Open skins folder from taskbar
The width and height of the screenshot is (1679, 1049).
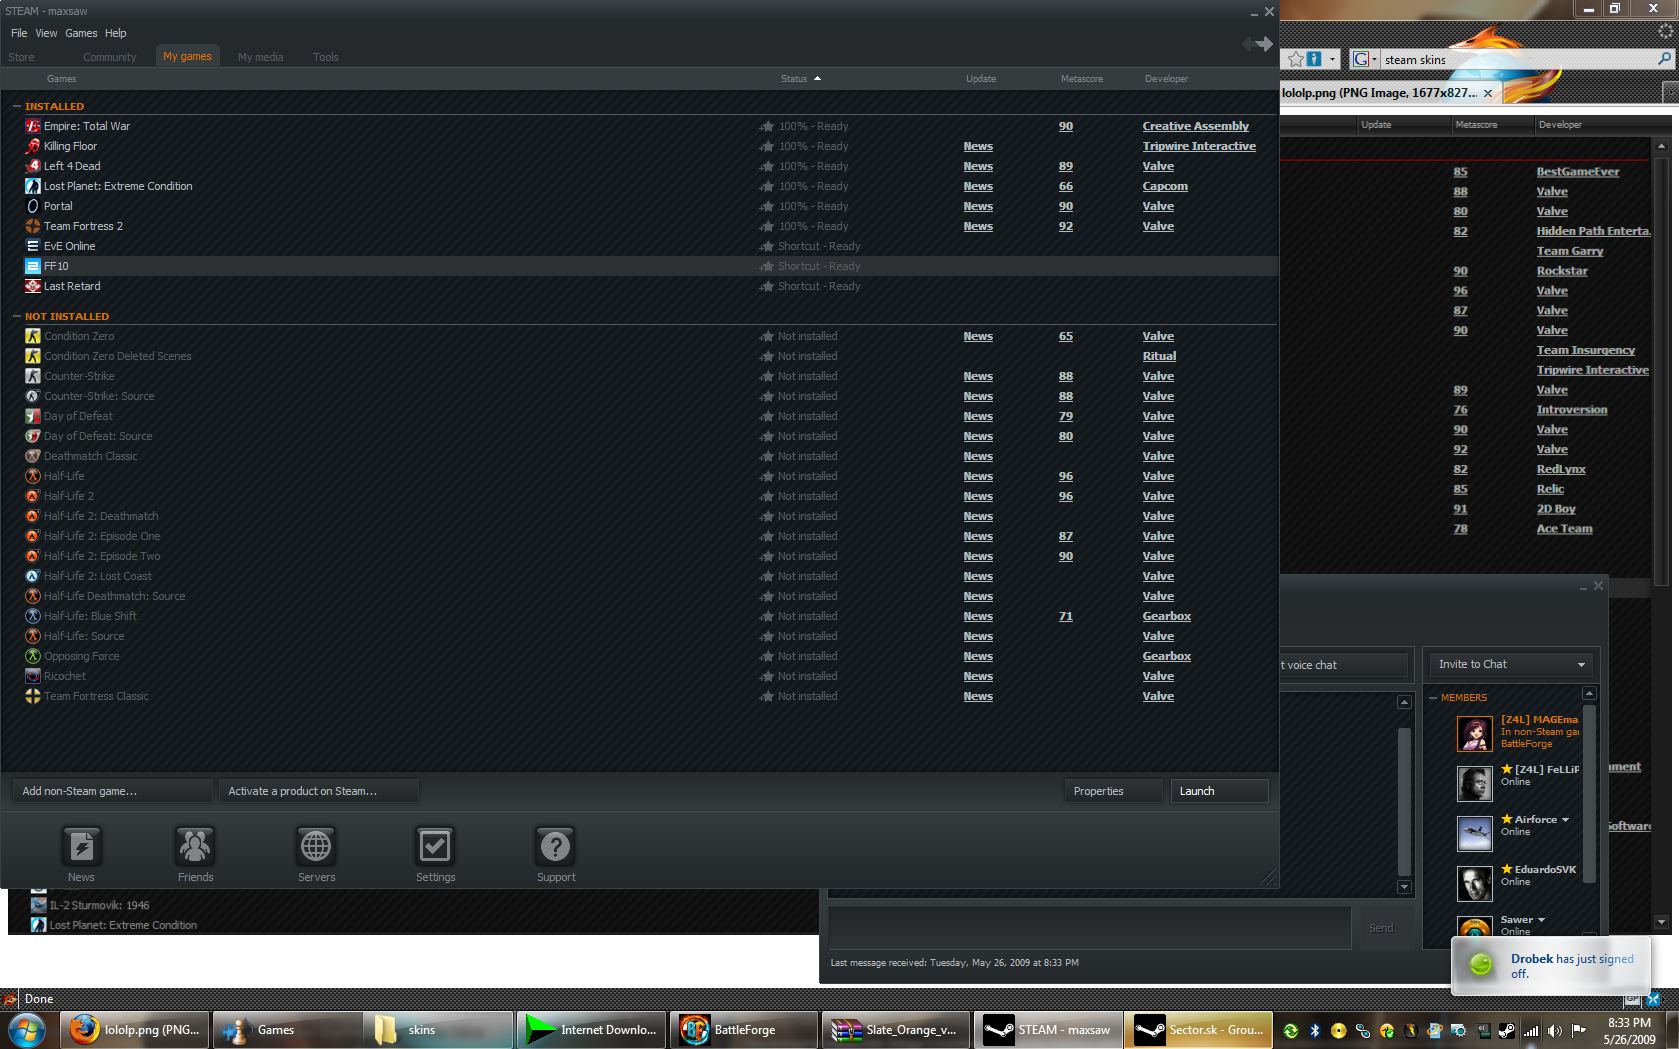440,1030
